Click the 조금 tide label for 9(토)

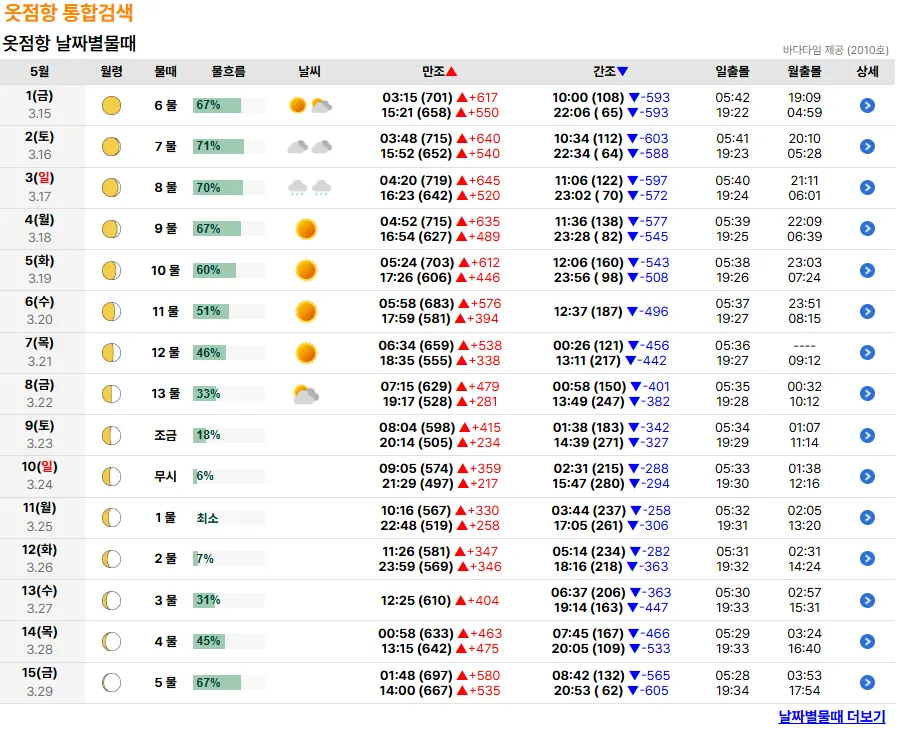[165, 435]
